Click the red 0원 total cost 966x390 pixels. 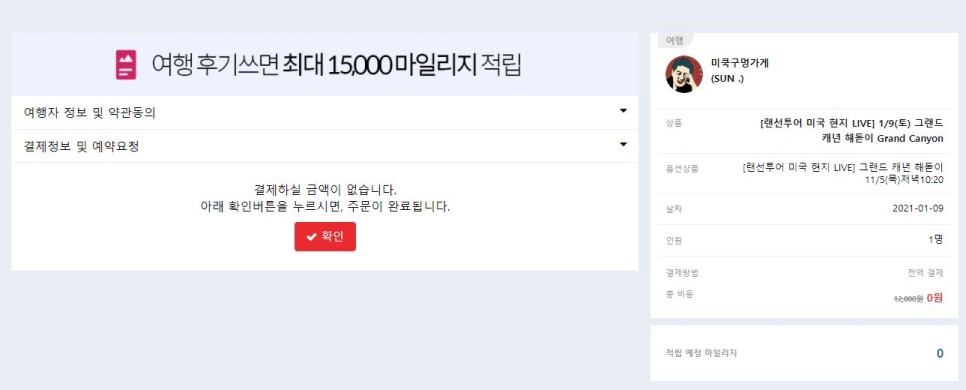point(935,298)
